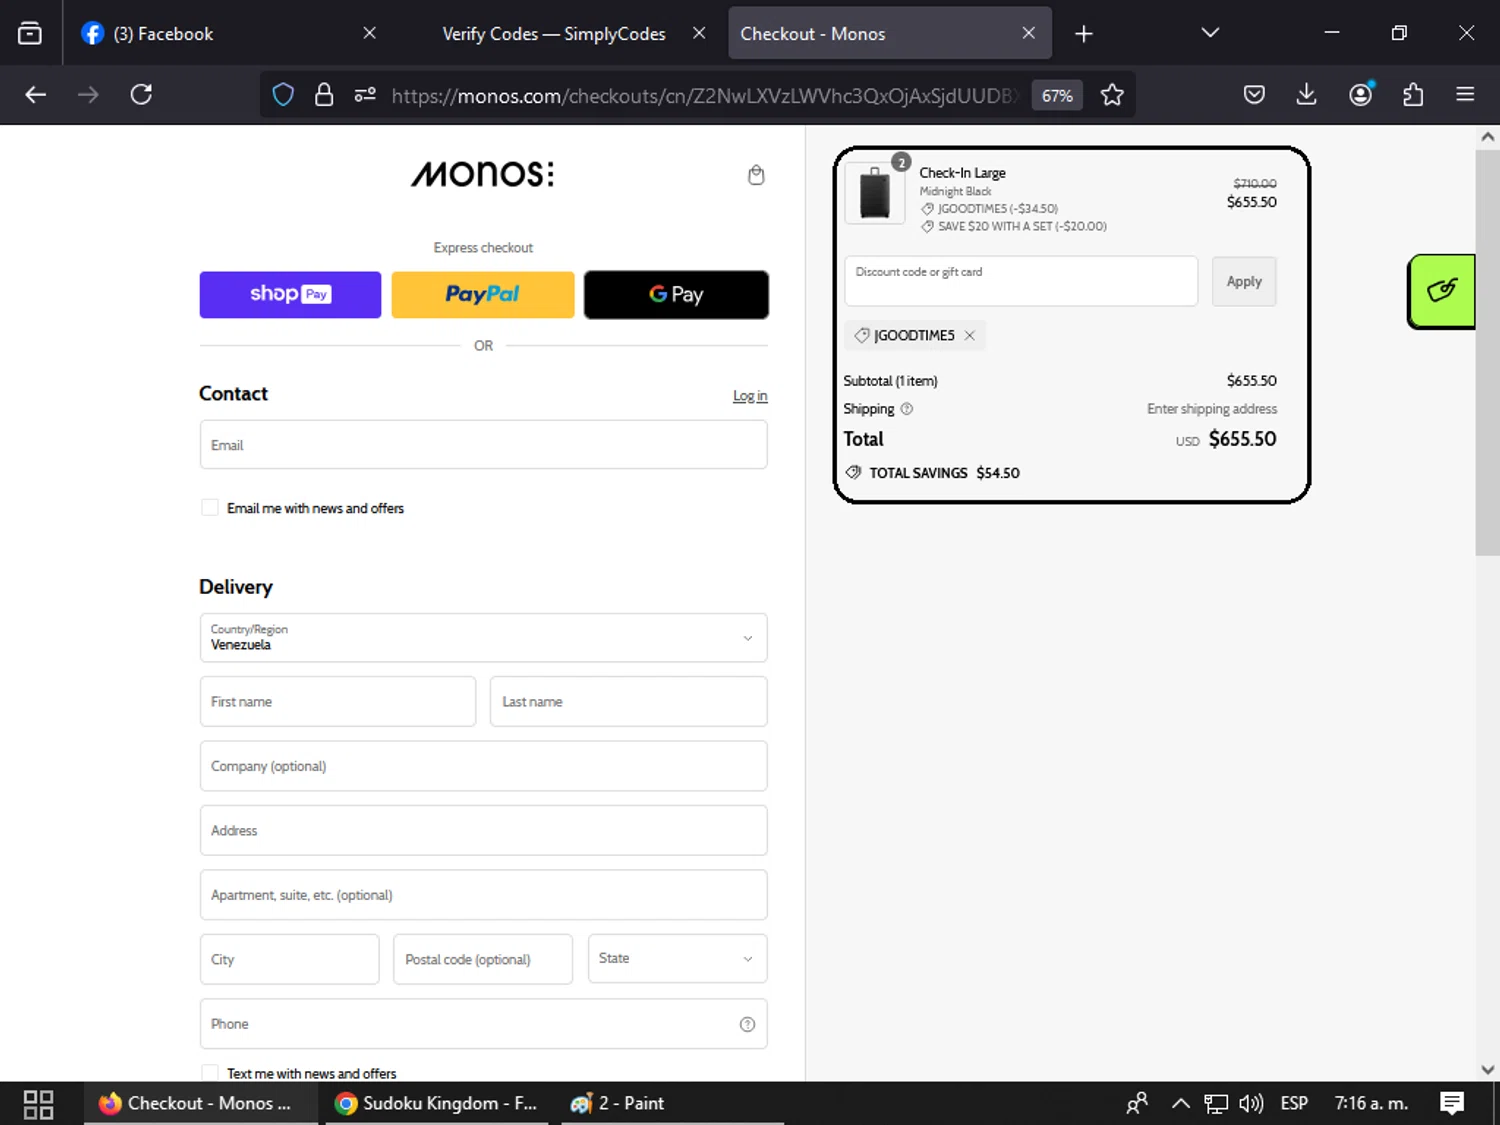Open the network status tray icon
This screenshot has height=1125, width=1500.
(1215, 1103)
